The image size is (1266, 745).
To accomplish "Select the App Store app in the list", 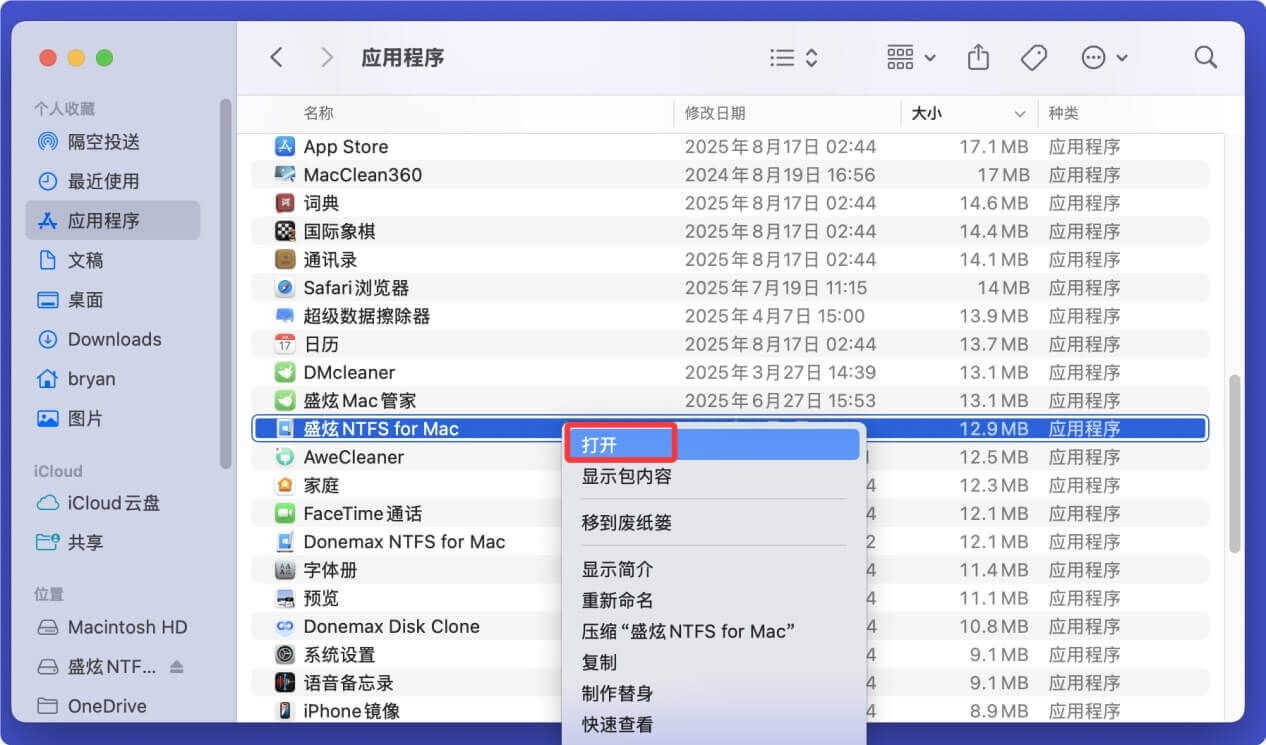I will pyautogui.click(x=344, y=146).
